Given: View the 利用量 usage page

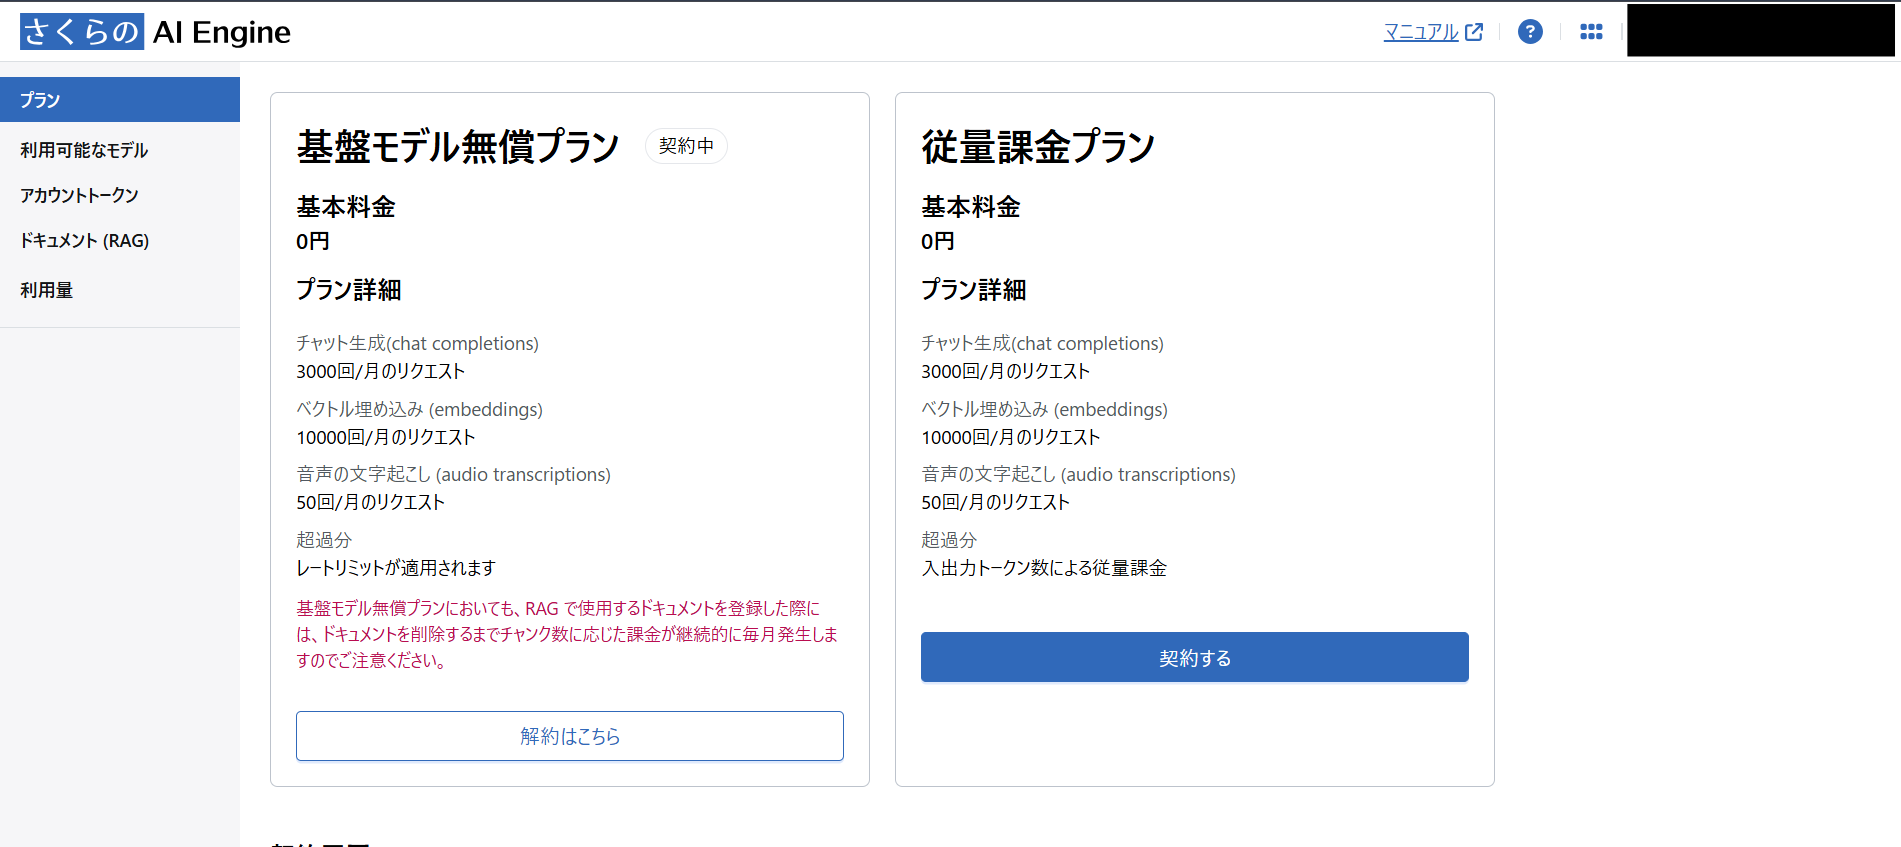Looking at the screenshot, I should pyautogui.click(x=46, y=289).
